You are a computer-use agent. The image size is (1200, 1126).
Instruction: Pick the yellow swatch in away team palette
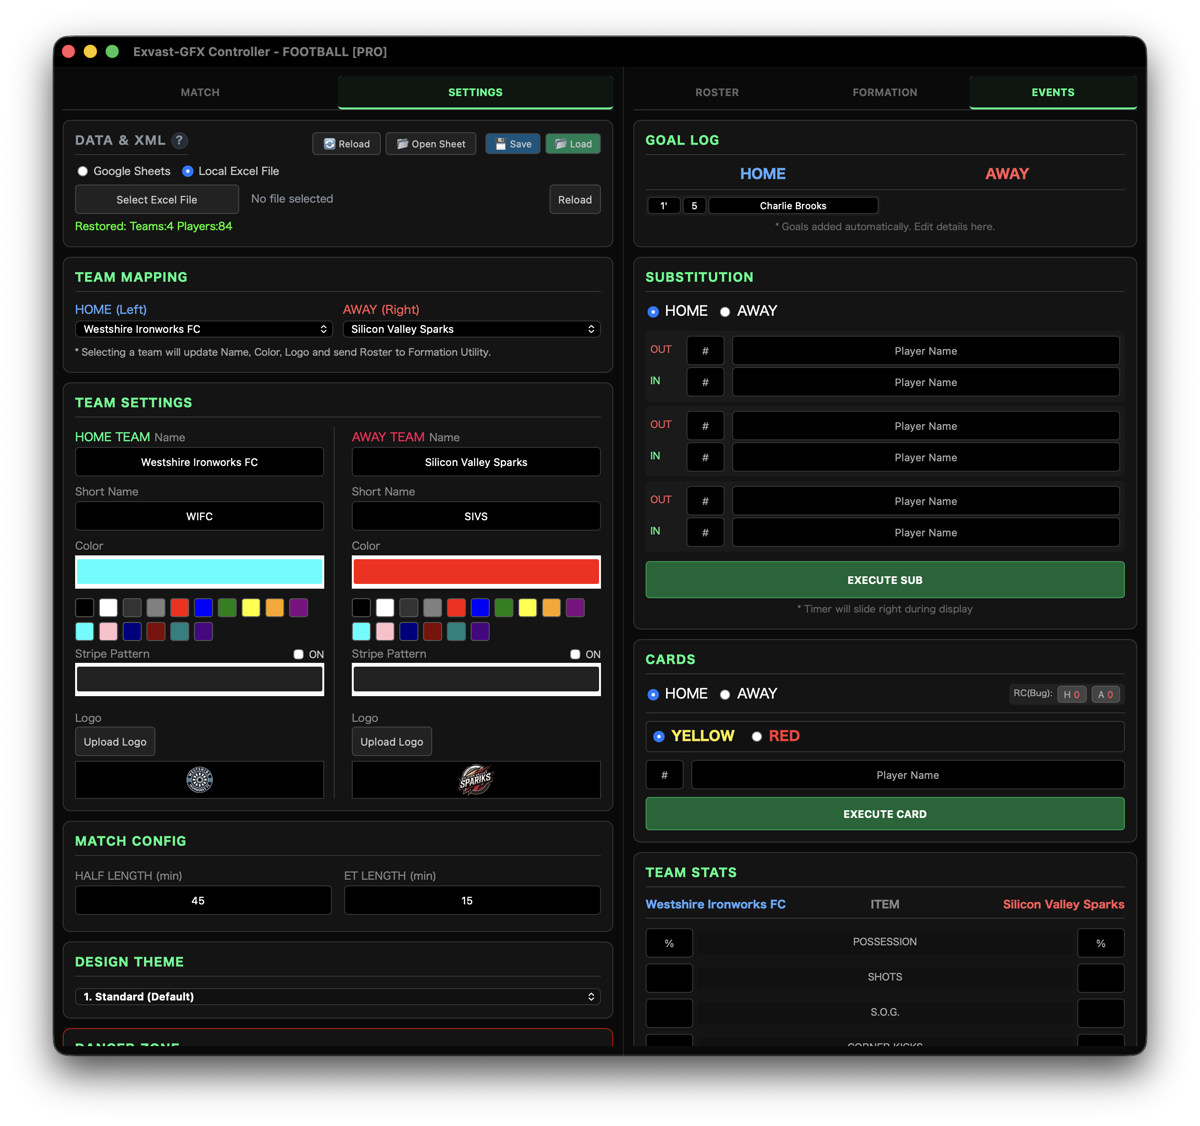point(527,607)
